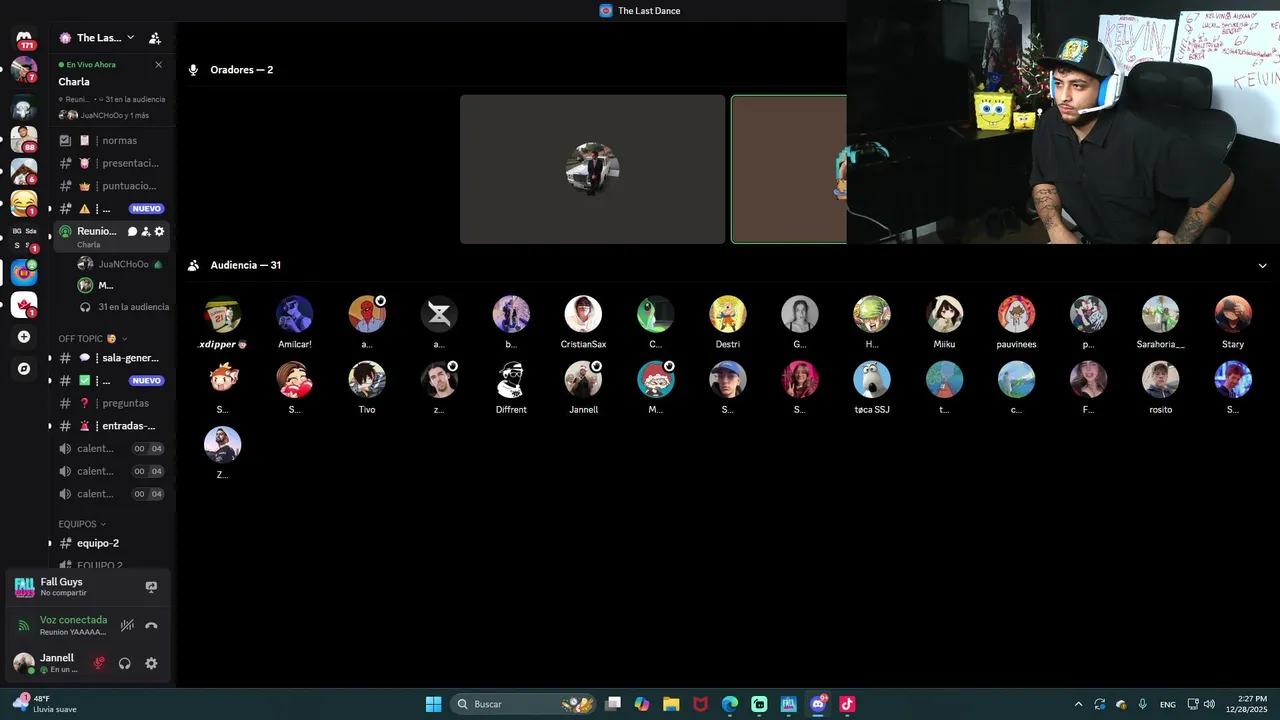This screenshot has width=1280, height=720.
Task: Select speaker JuaNCHoOo in the channel list
Action: click(122, 264)
